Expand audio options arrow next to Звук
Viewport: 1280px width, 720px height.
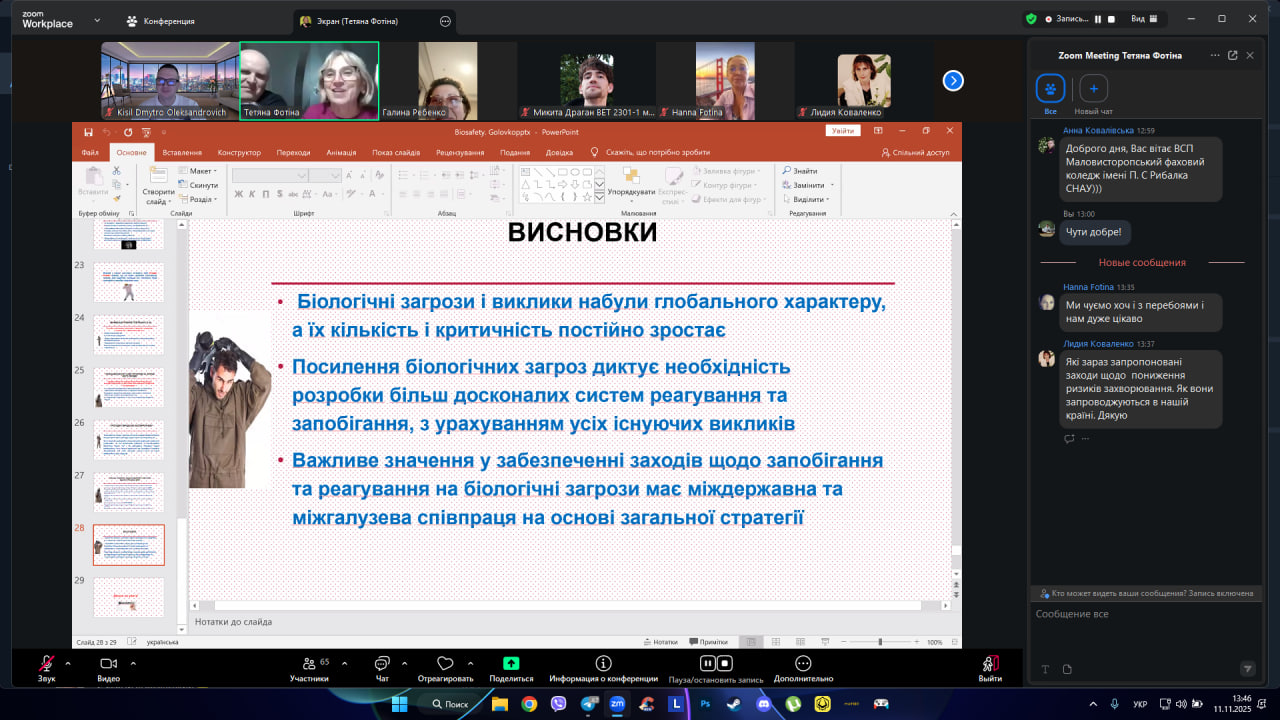(68, 663)
